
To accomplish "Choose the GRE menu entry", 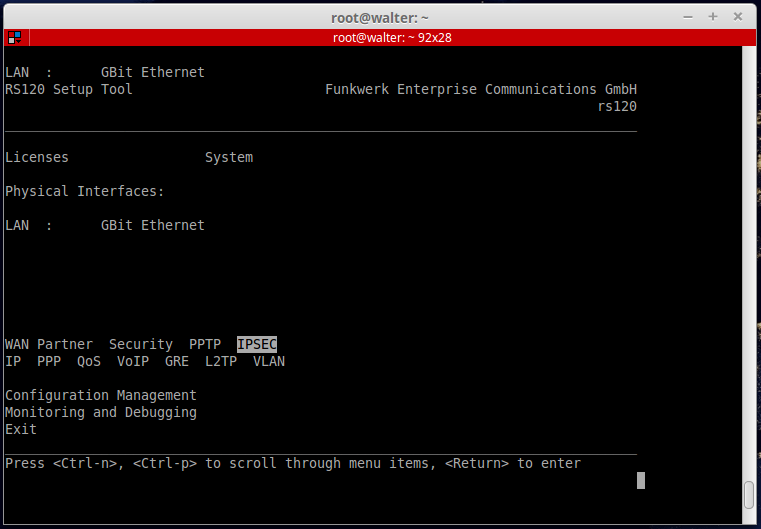I will point(177,361).
